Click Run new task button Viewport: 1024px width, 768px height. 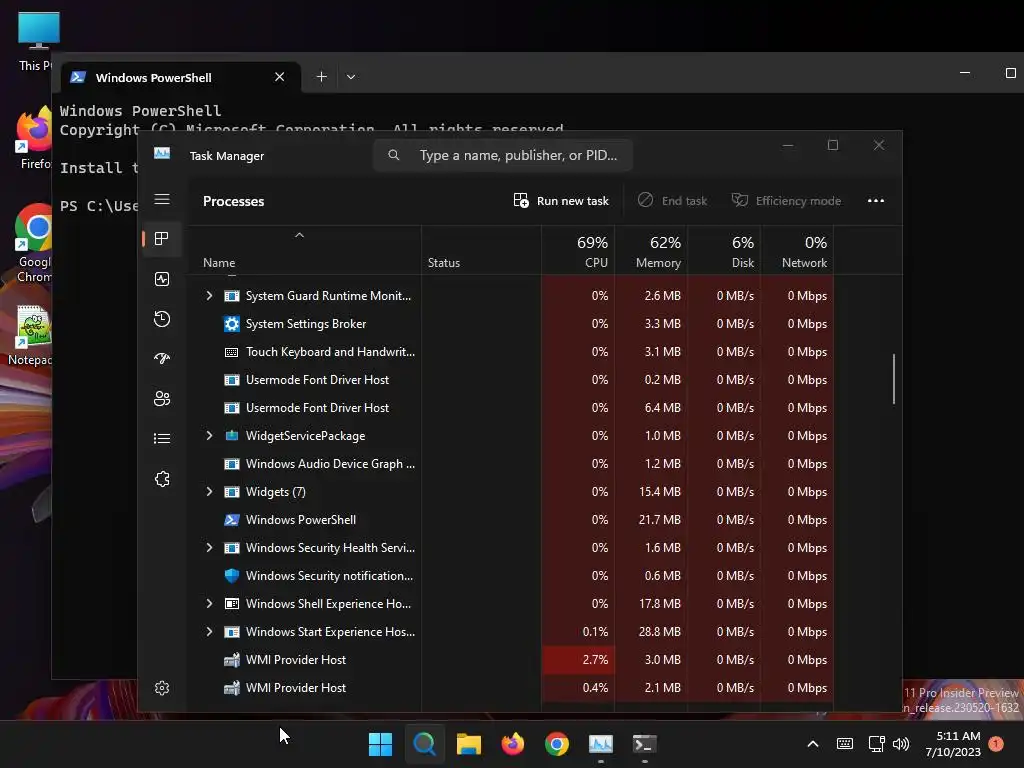tap(561, 200)
